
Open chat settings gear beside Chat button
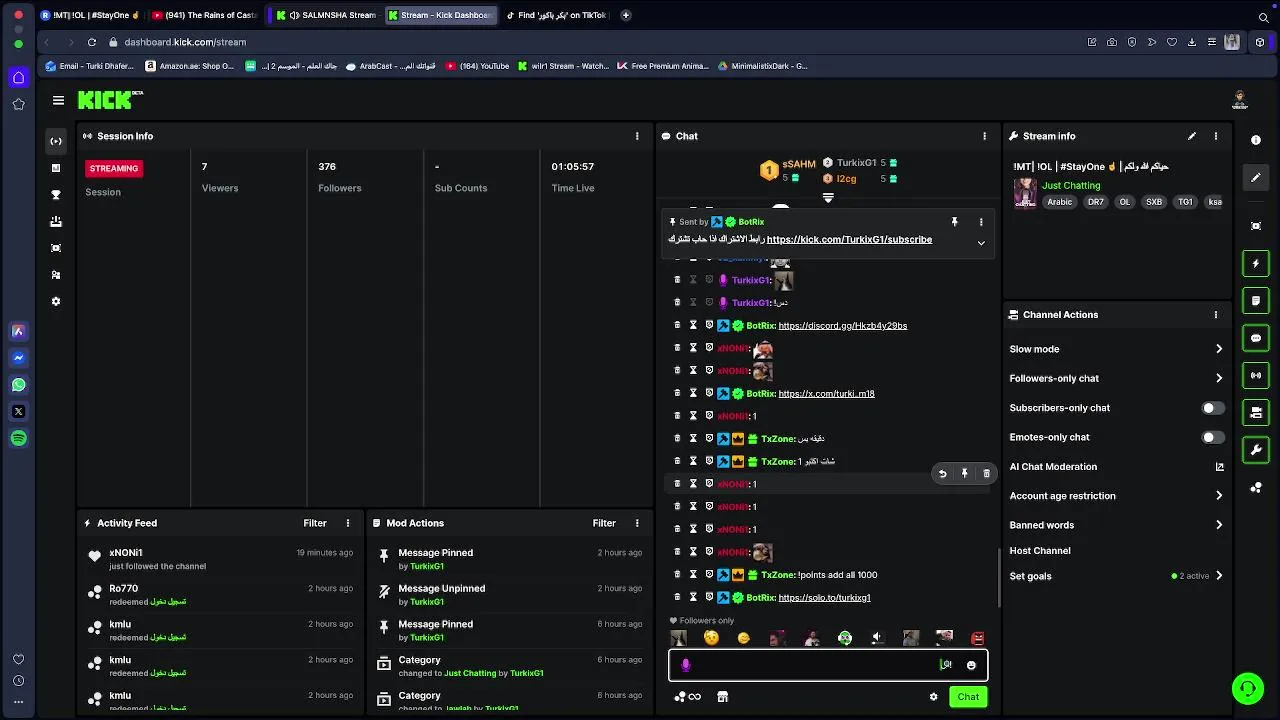pos(933,697)
